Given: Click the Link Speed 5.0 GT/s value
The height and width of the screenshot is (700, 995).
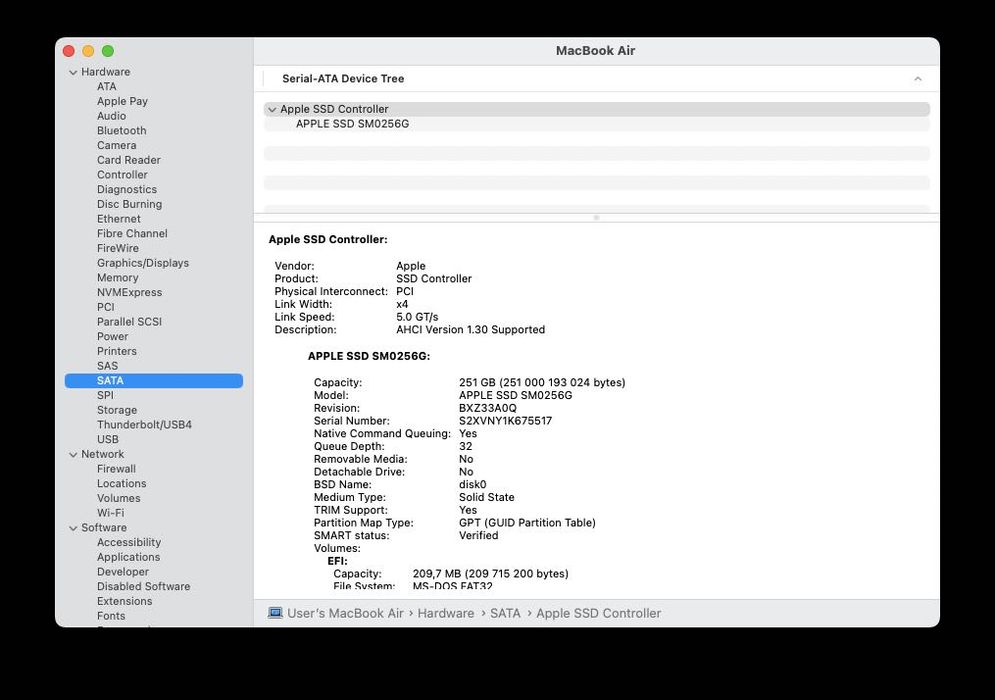Looking at the screenshot, I should tap(417, 317).
